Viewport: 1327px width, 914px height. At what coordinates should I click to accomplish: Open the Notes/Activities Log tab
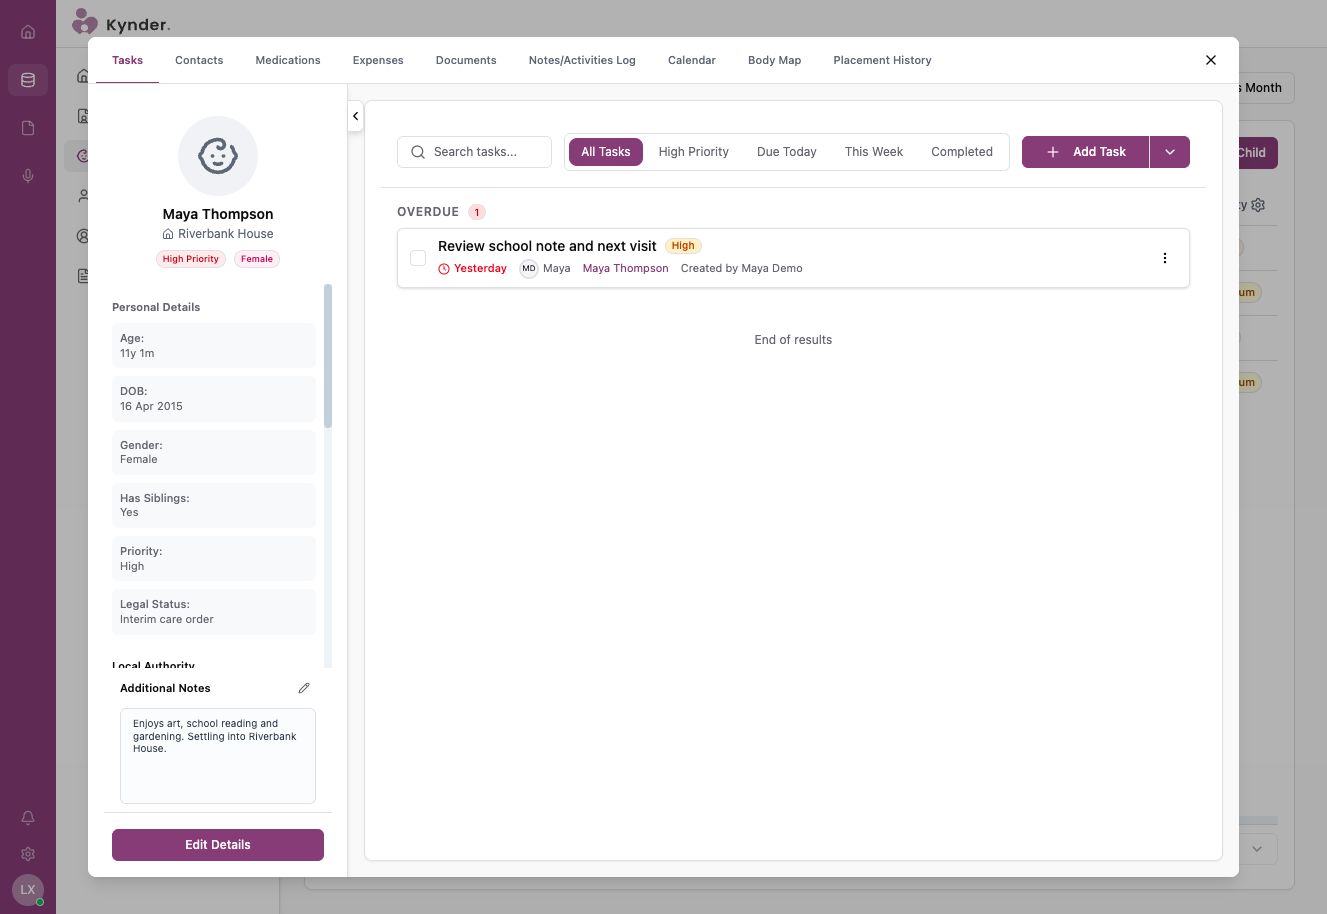(582, 60)
